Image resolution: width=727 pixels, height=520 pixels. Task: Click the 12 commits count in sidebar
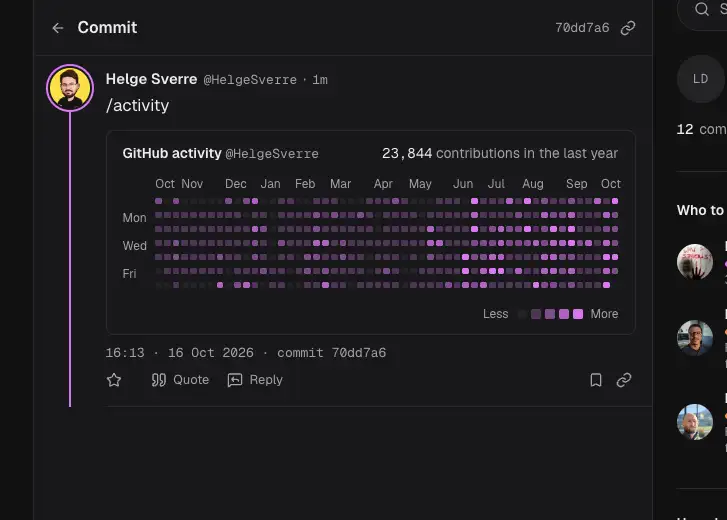(701, 129)
